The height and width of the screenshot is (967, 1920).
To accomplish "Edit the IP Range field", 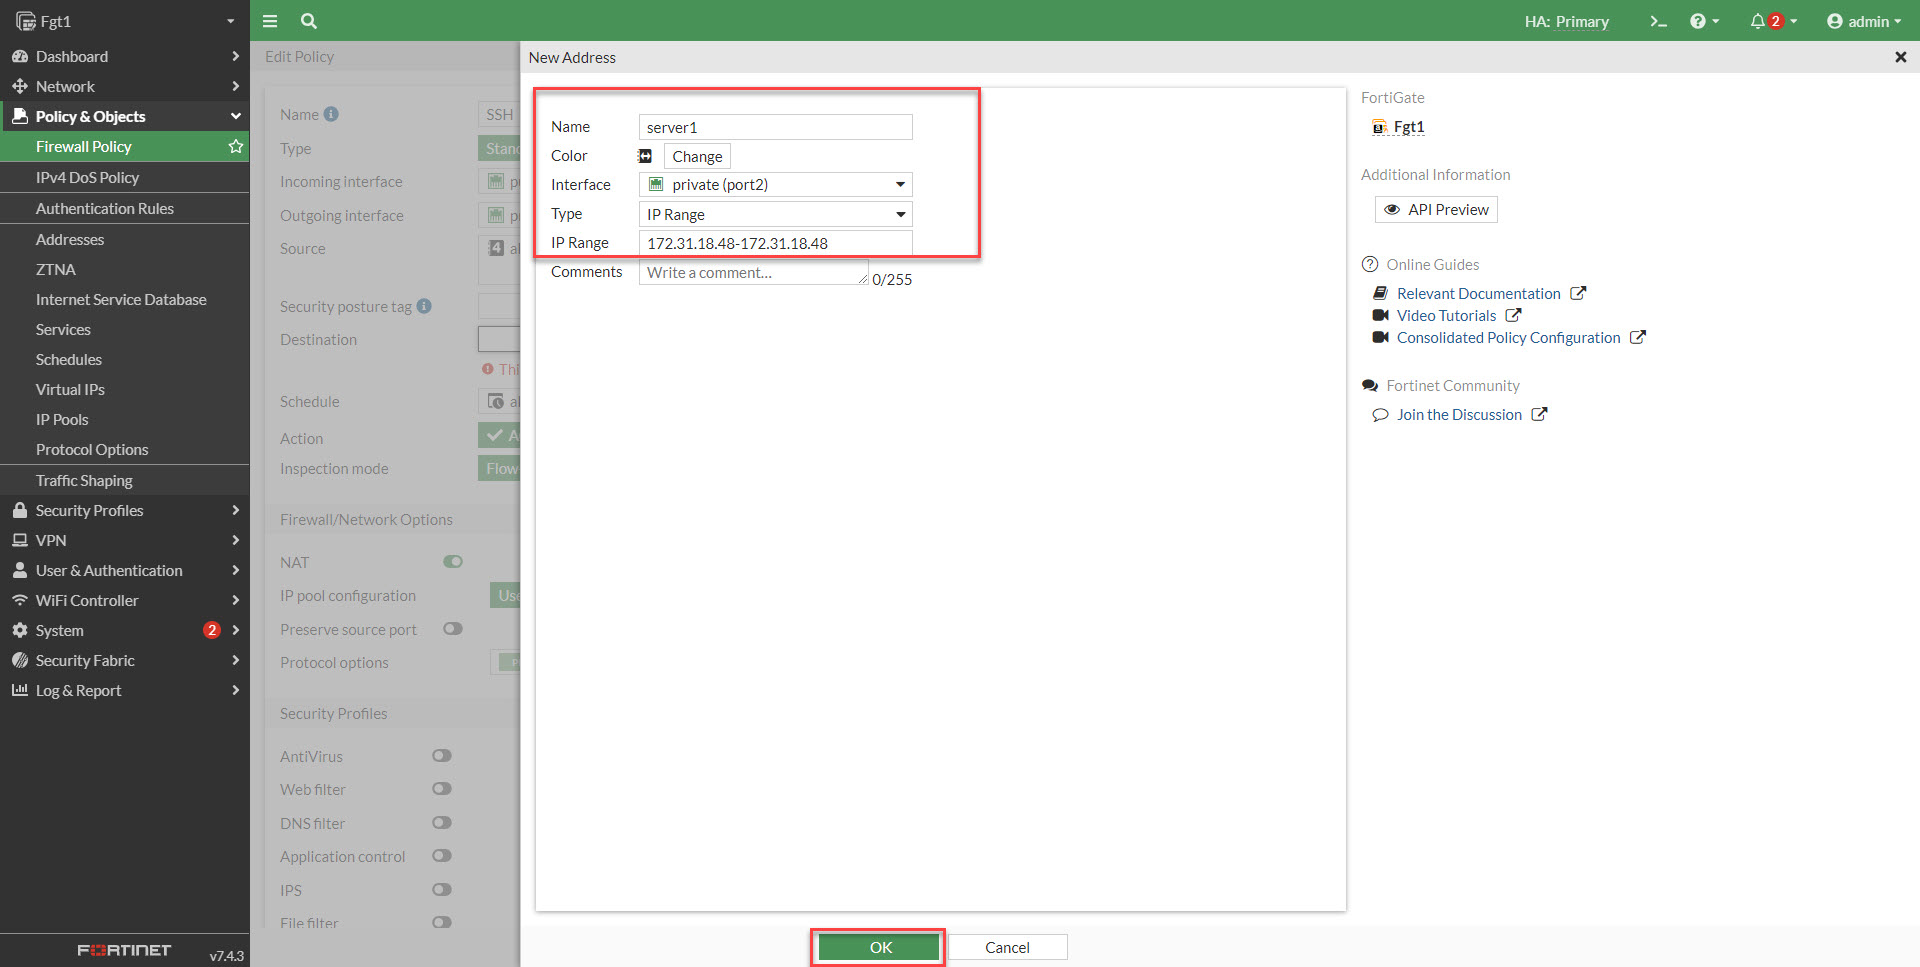I will [x=775, y=243].
